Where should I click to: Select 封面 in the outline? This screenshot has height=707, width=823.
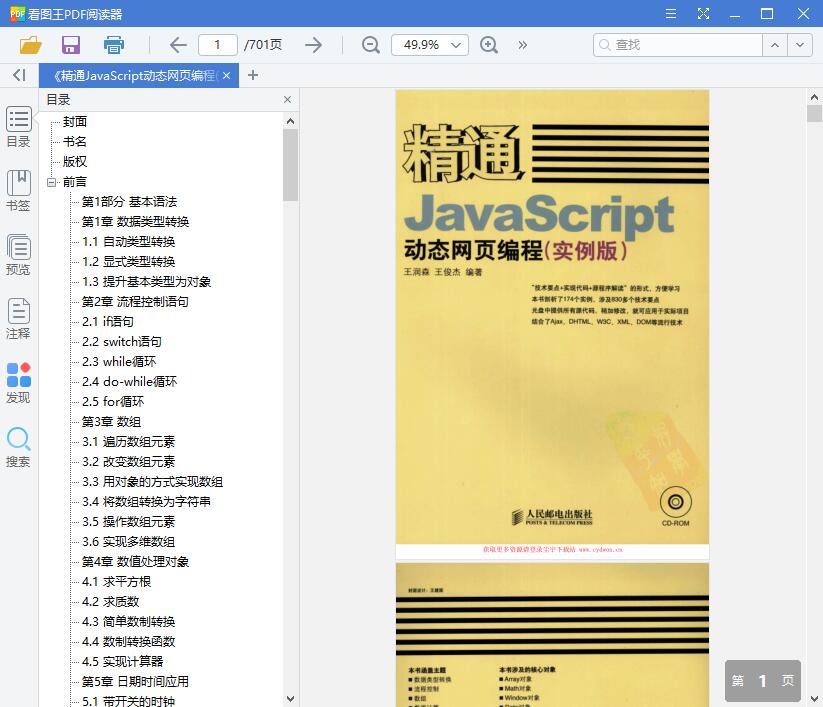pos(75,122)
